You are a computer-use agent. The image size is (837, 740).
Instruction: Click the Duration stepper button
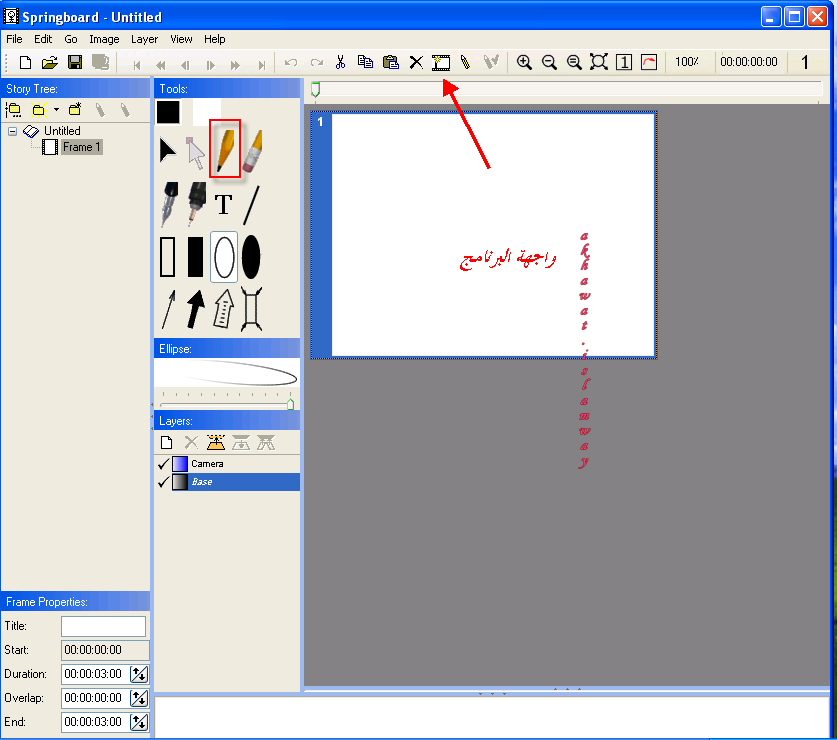click(139, 674)
